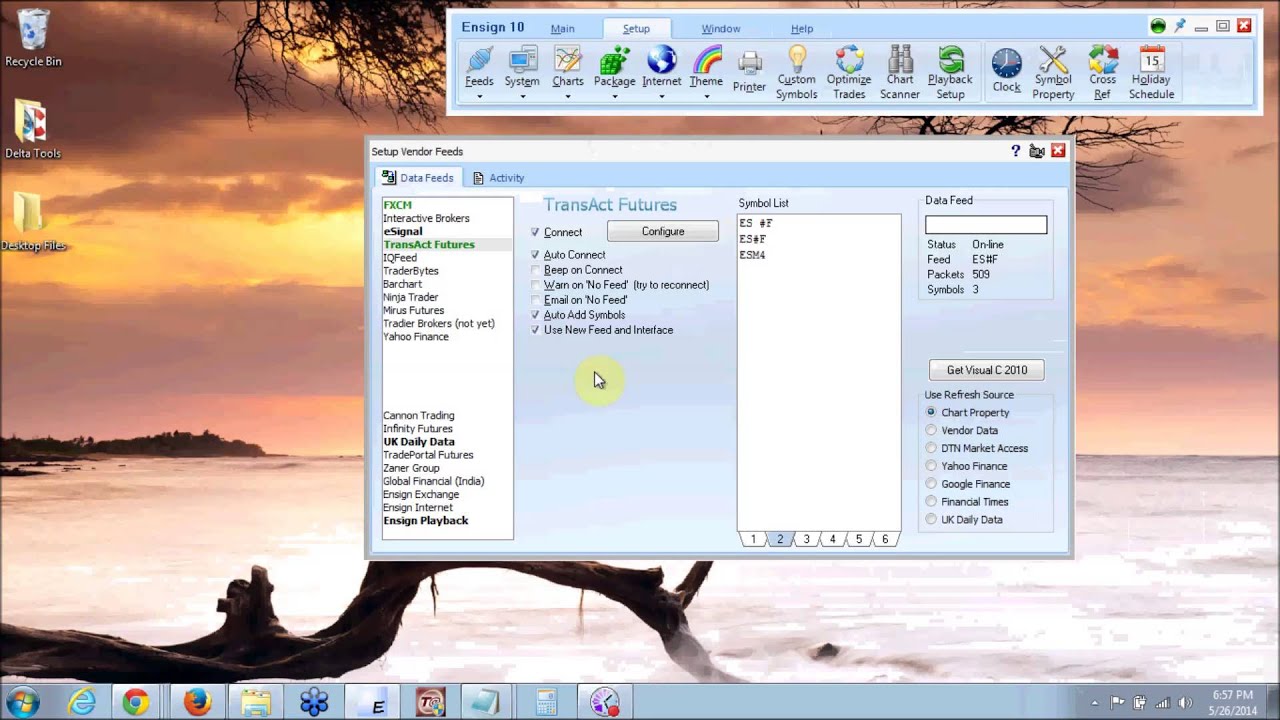
Task: Open the Holiday Schedule calendar icon
Action: click(x=1151, y=58)
